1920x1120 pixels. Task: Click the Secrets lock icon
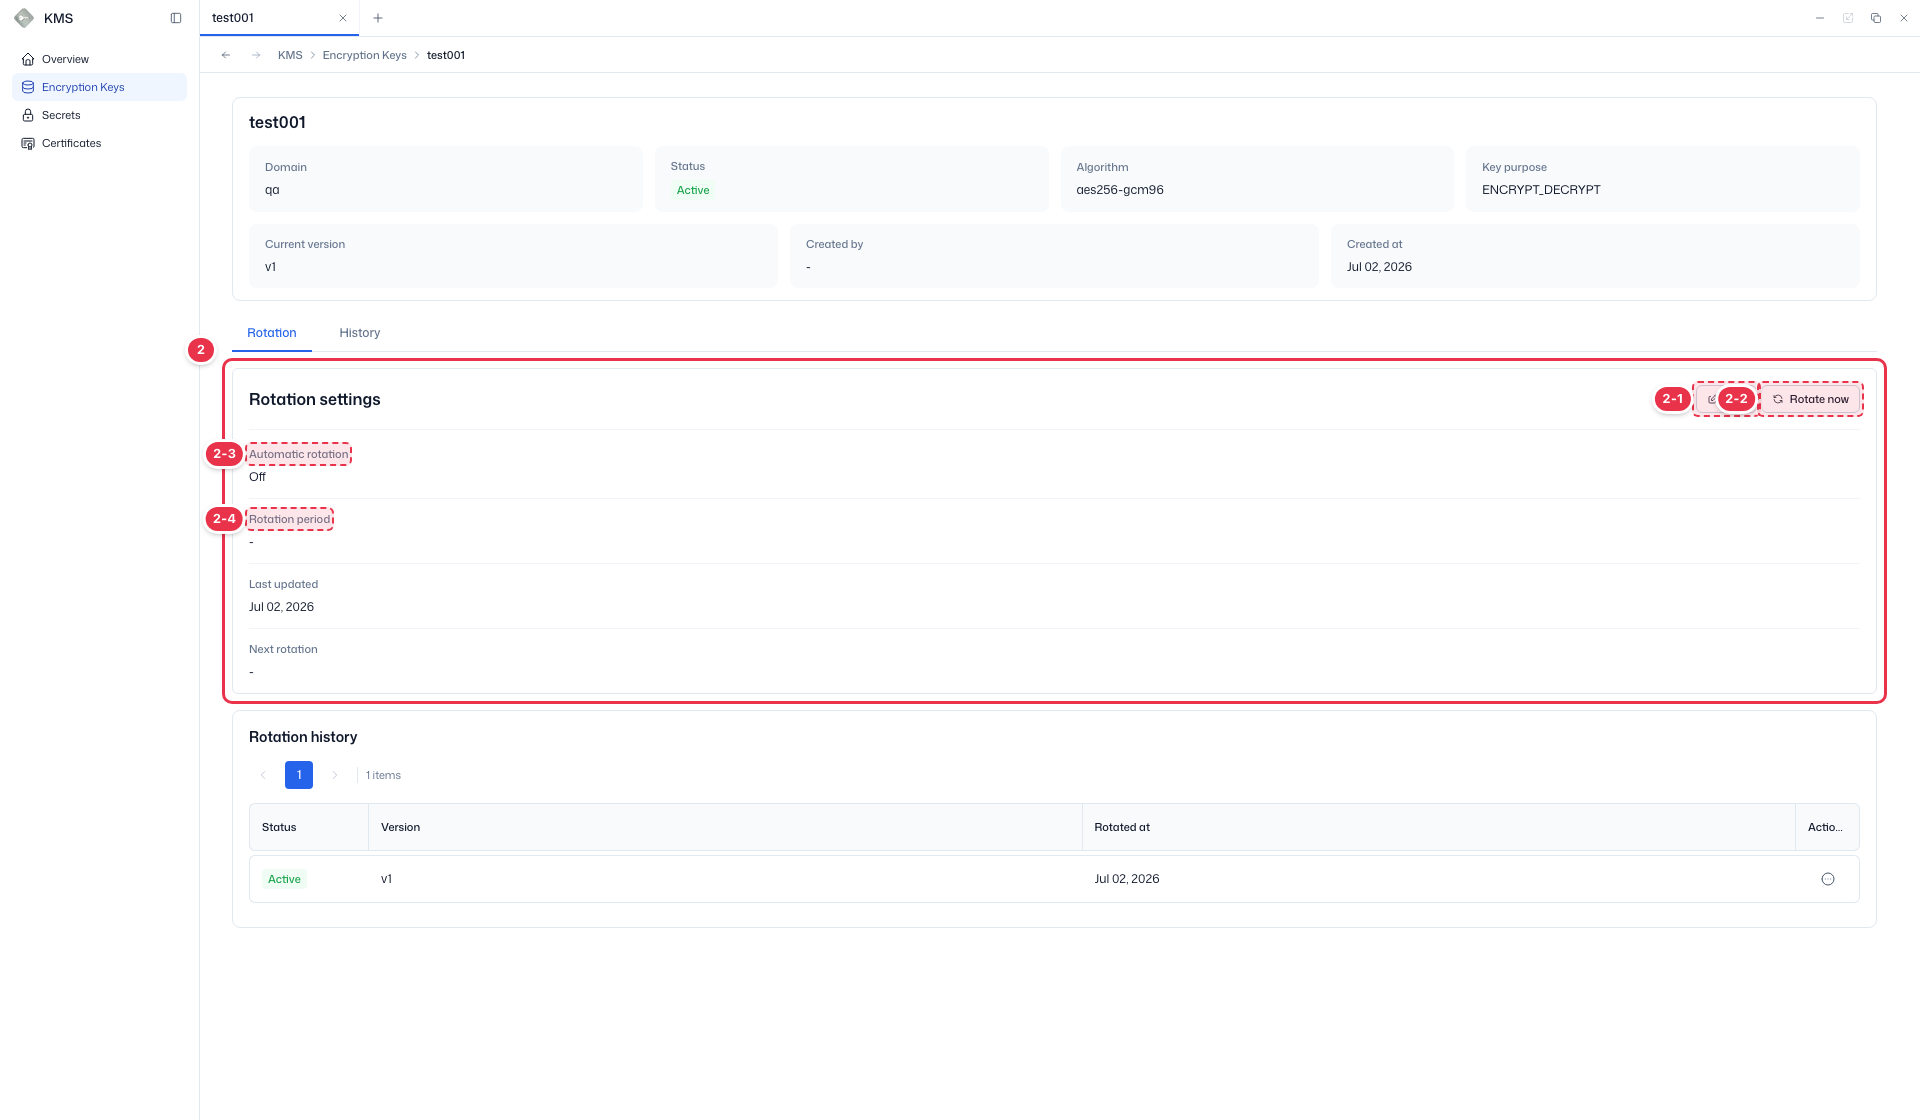28,115
